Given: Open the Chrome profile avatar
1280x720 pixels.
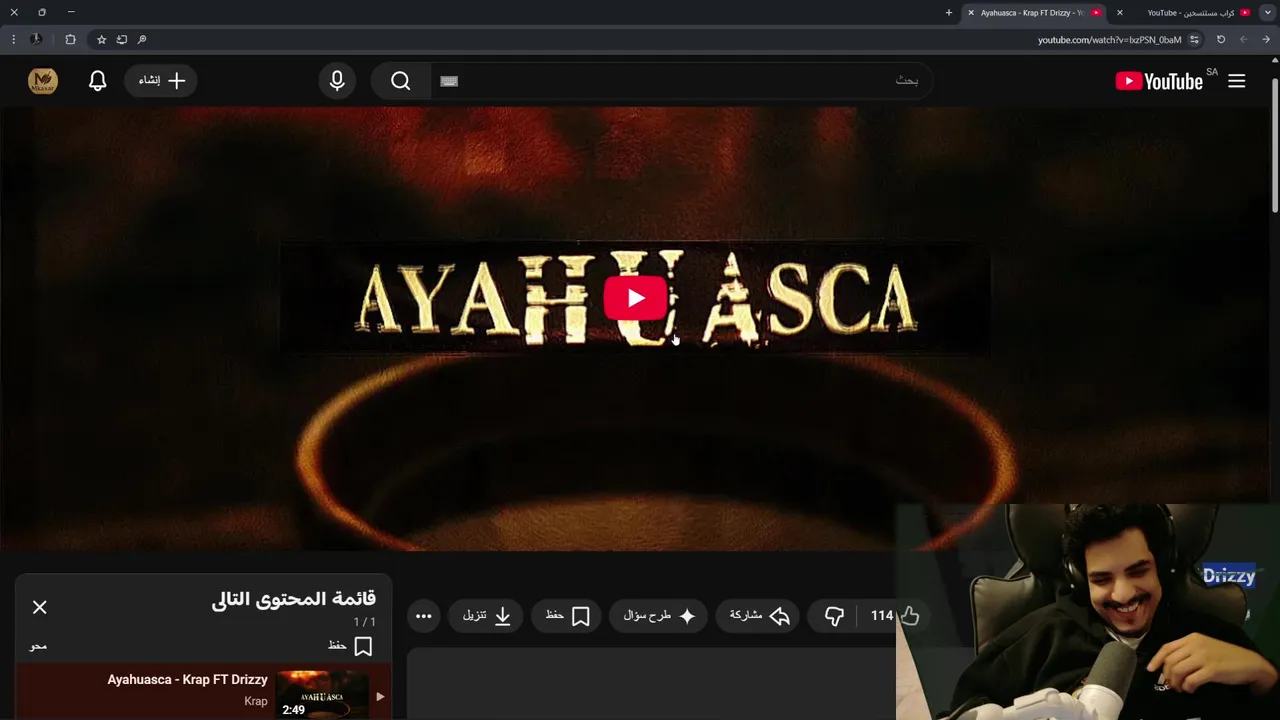Looking at the screenshot, I should click(36, 40).
